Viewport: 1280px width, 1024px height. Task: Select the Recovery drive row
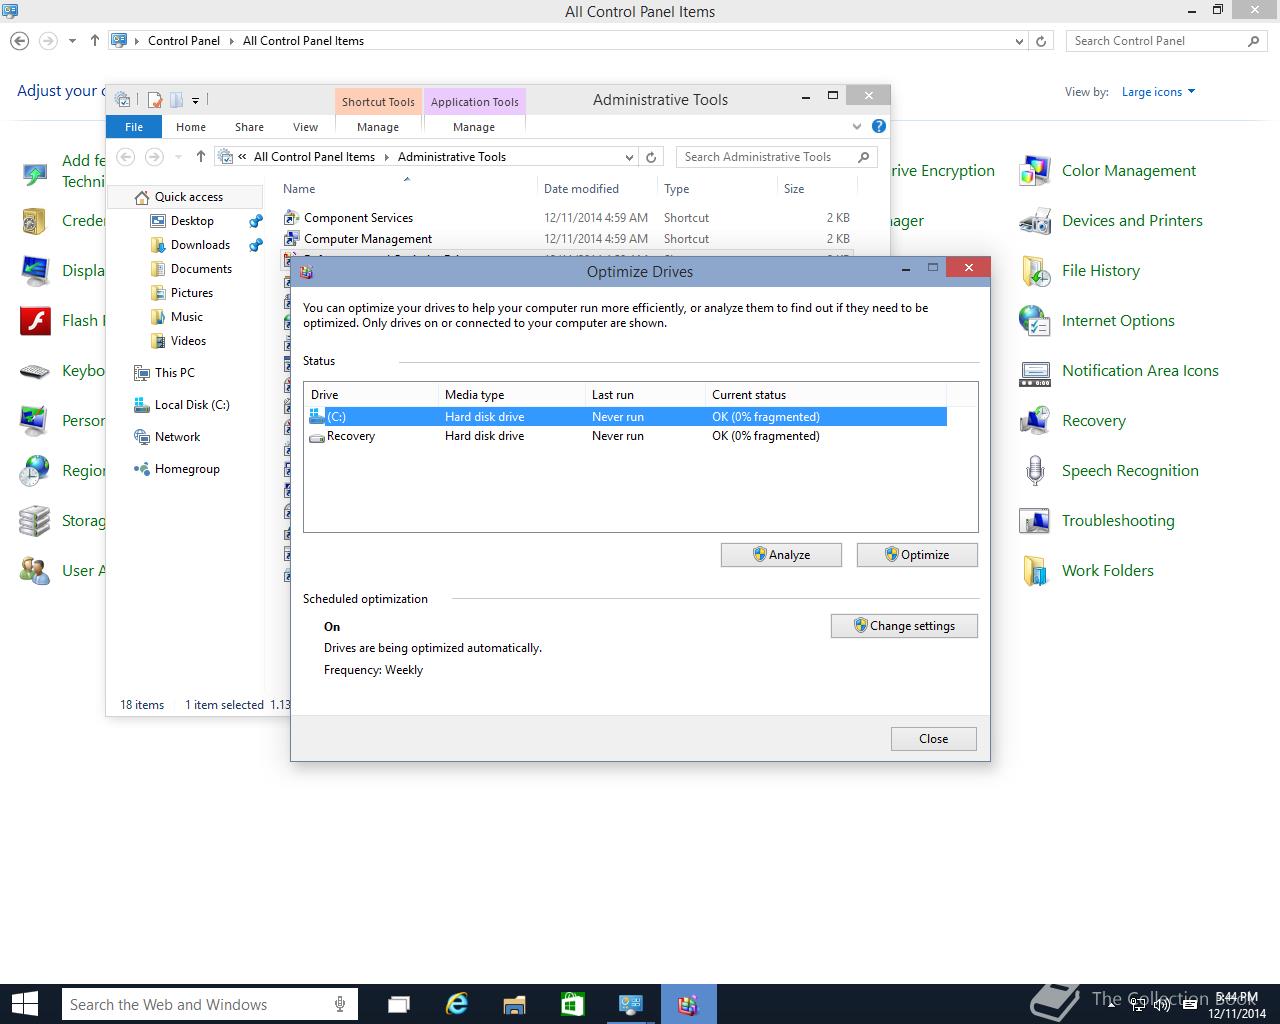pos(625,436)
